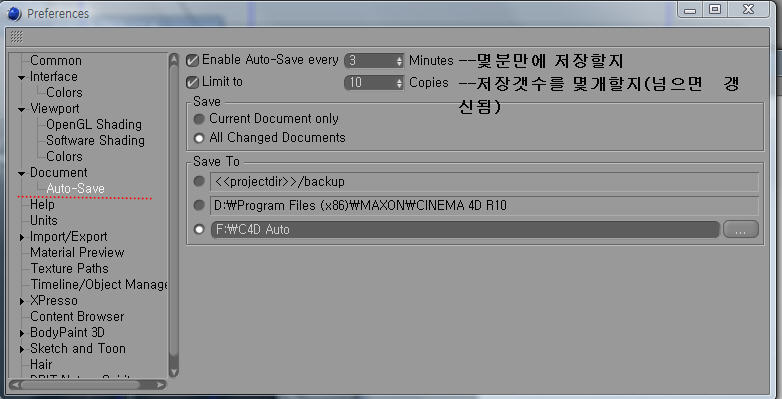Click the D:\Program Files MAXON path field
This screenshot has width=782, height=399.
[484, 205]
